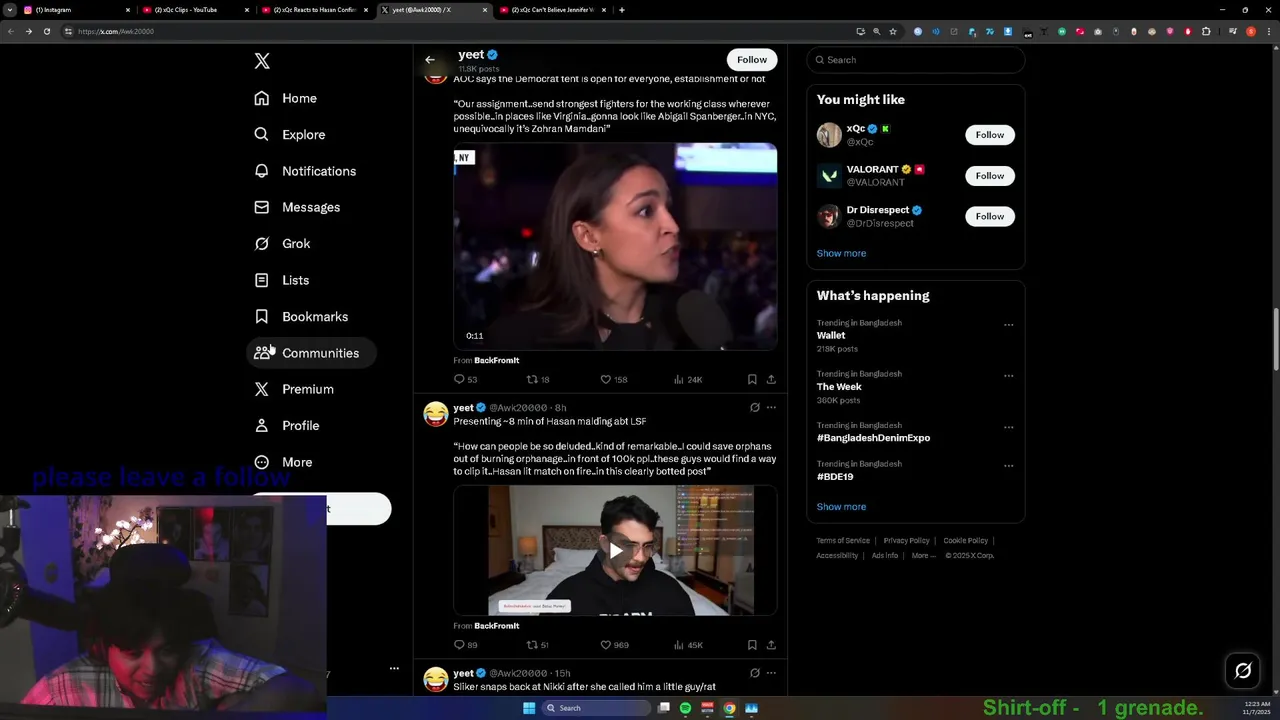The height and width of the screenshot is (720, 1280).
Task: Open the Windows Start menu
Action: coord(529,708)
